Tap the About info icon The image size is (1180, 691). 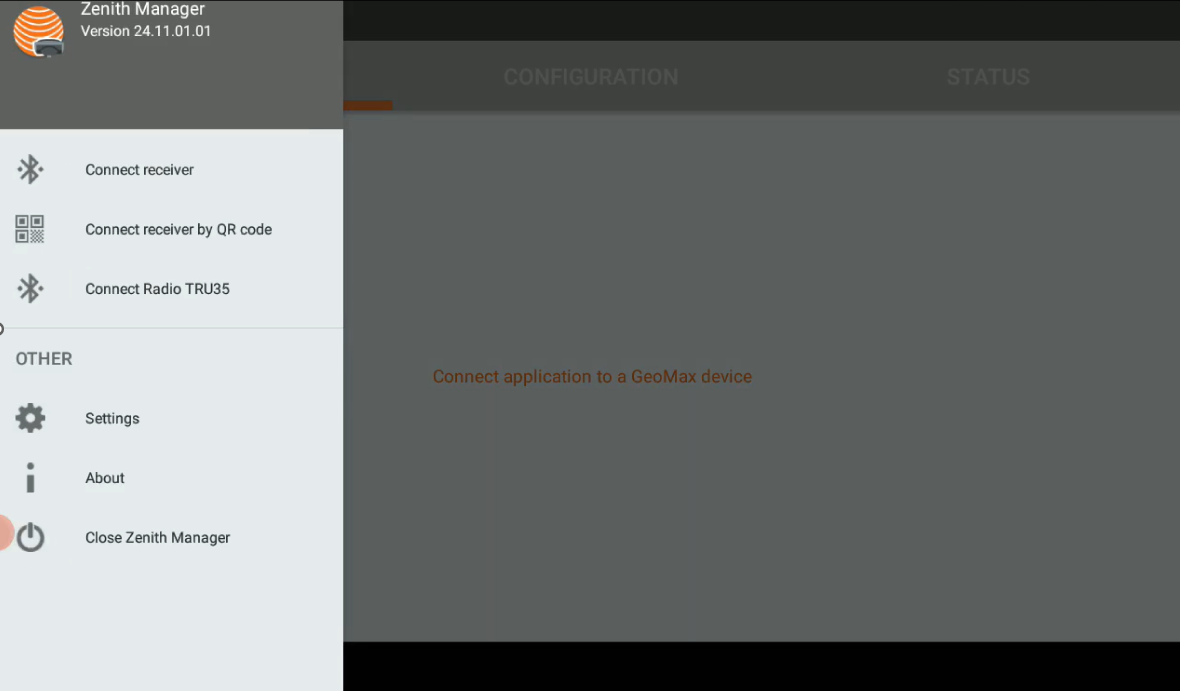coord(30,478)
